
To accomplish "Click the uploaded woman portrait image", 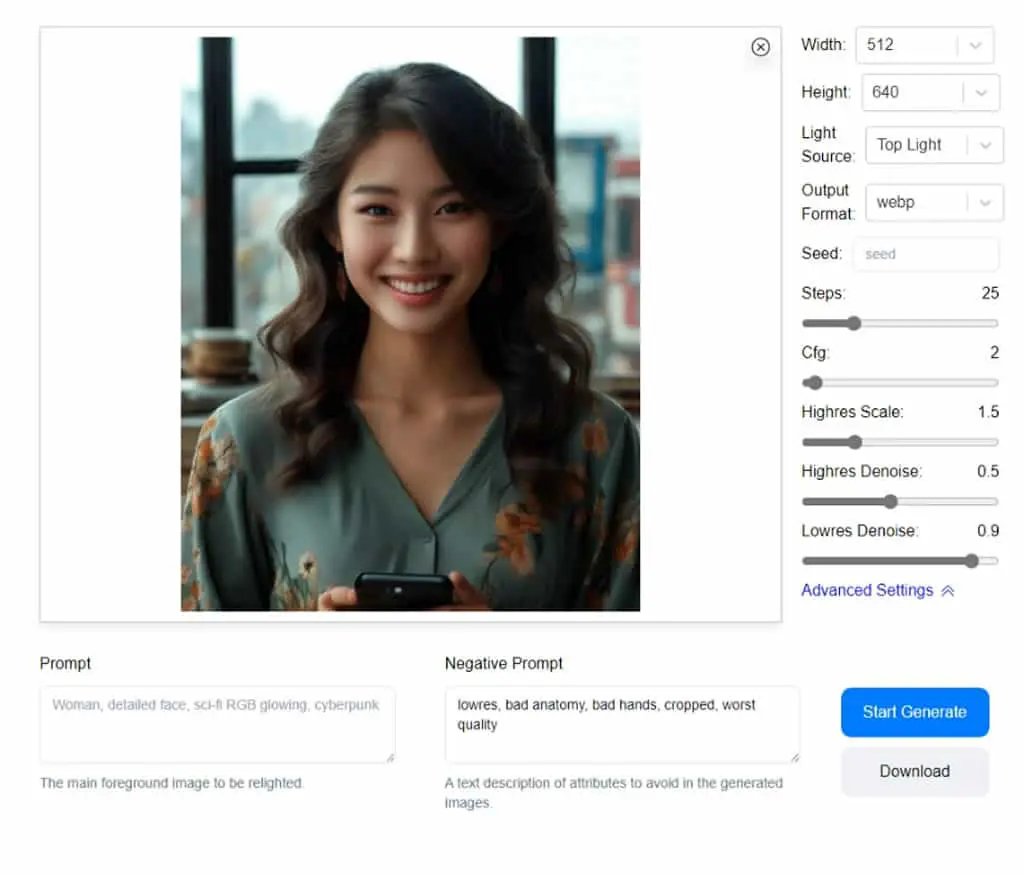I will point(410,324).
